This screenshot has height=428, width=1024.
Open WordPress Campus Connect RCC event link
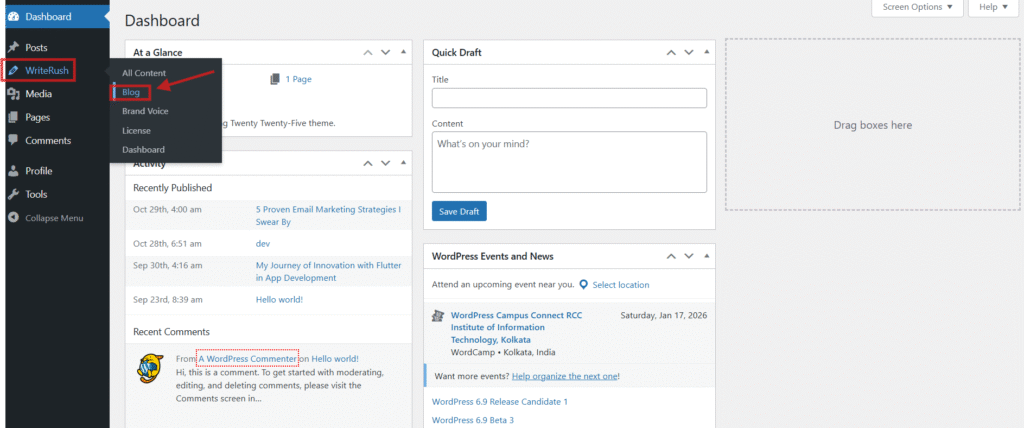click(517, 327)
